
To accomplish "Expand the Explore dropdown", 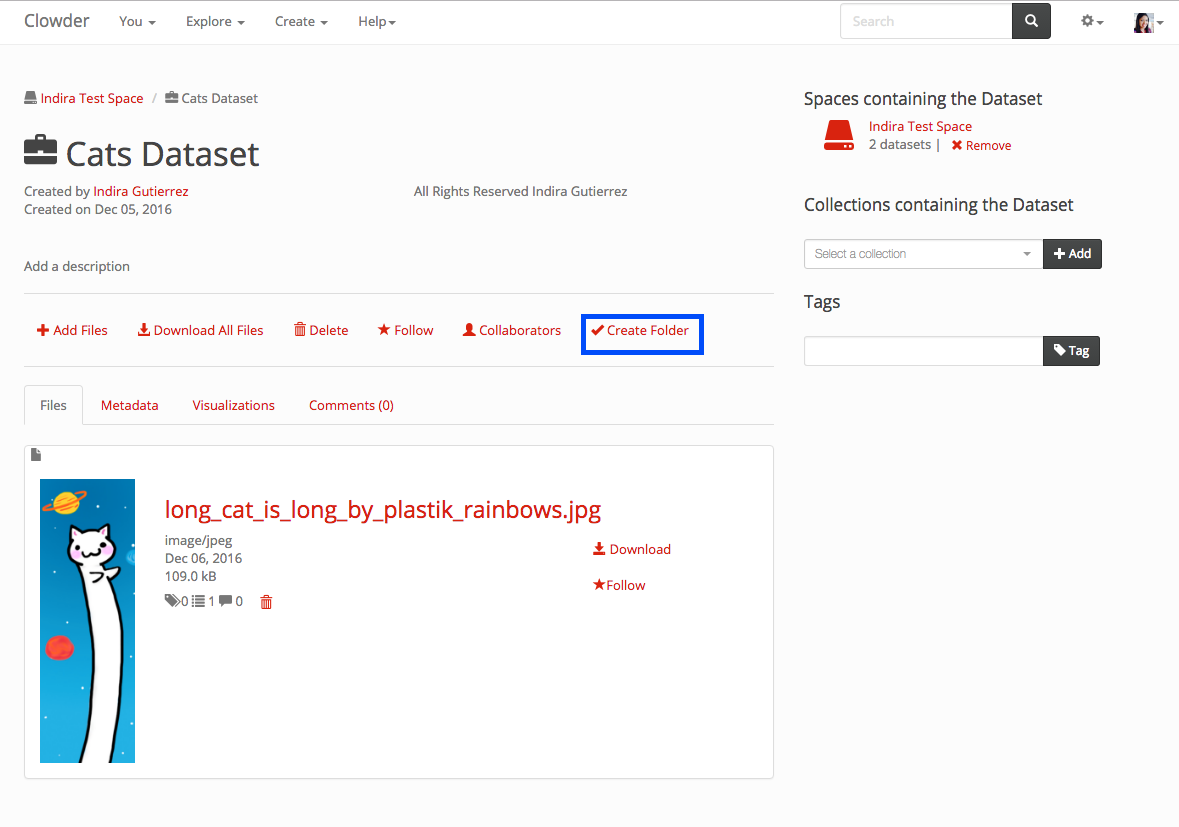I will pos(215,22).
